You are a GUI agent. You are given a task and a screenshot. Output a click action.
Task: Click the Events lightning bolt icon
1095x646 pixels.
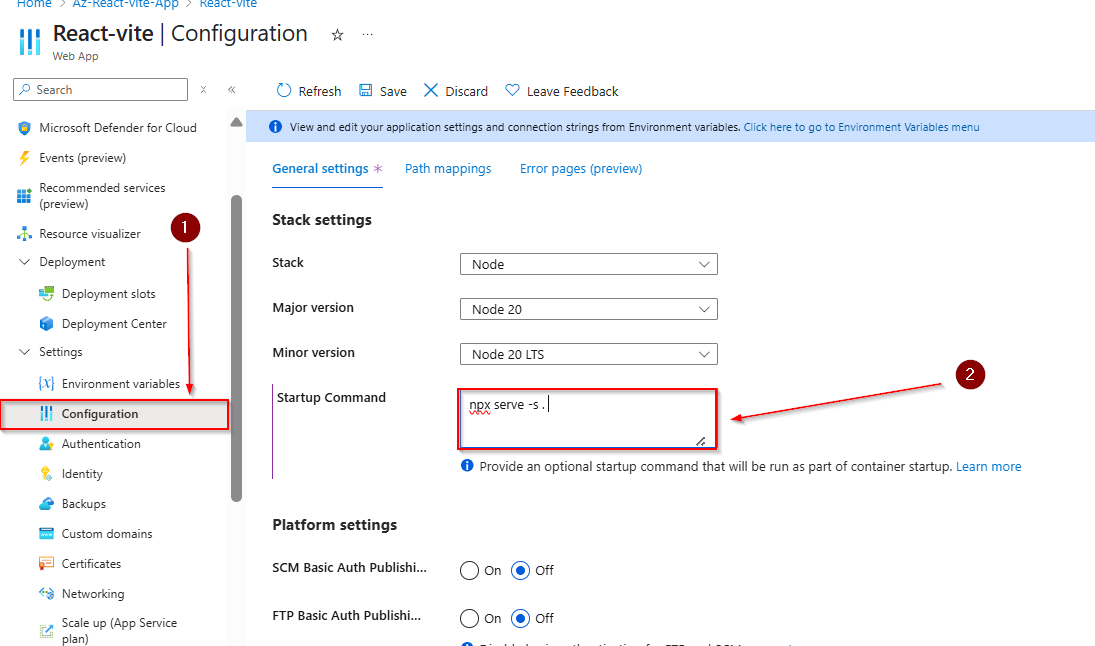(24, 158)
